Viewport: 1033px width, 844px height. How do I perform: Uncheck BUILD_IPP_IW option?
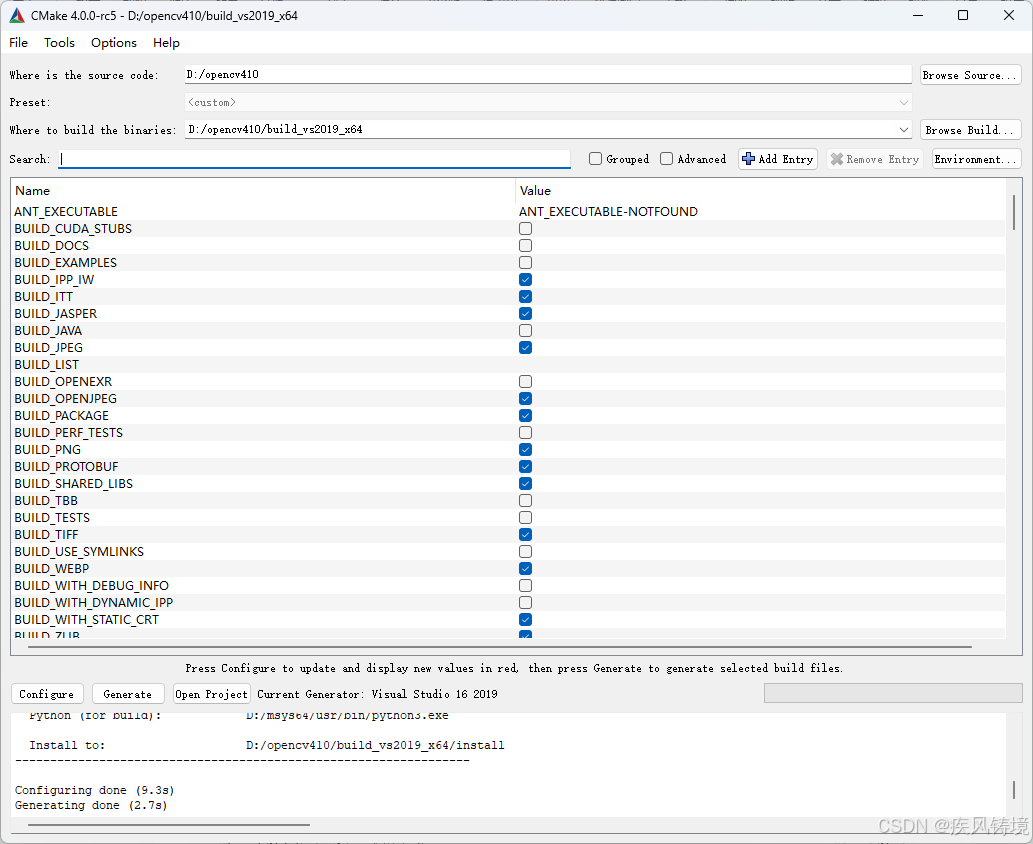coord(525,279)
